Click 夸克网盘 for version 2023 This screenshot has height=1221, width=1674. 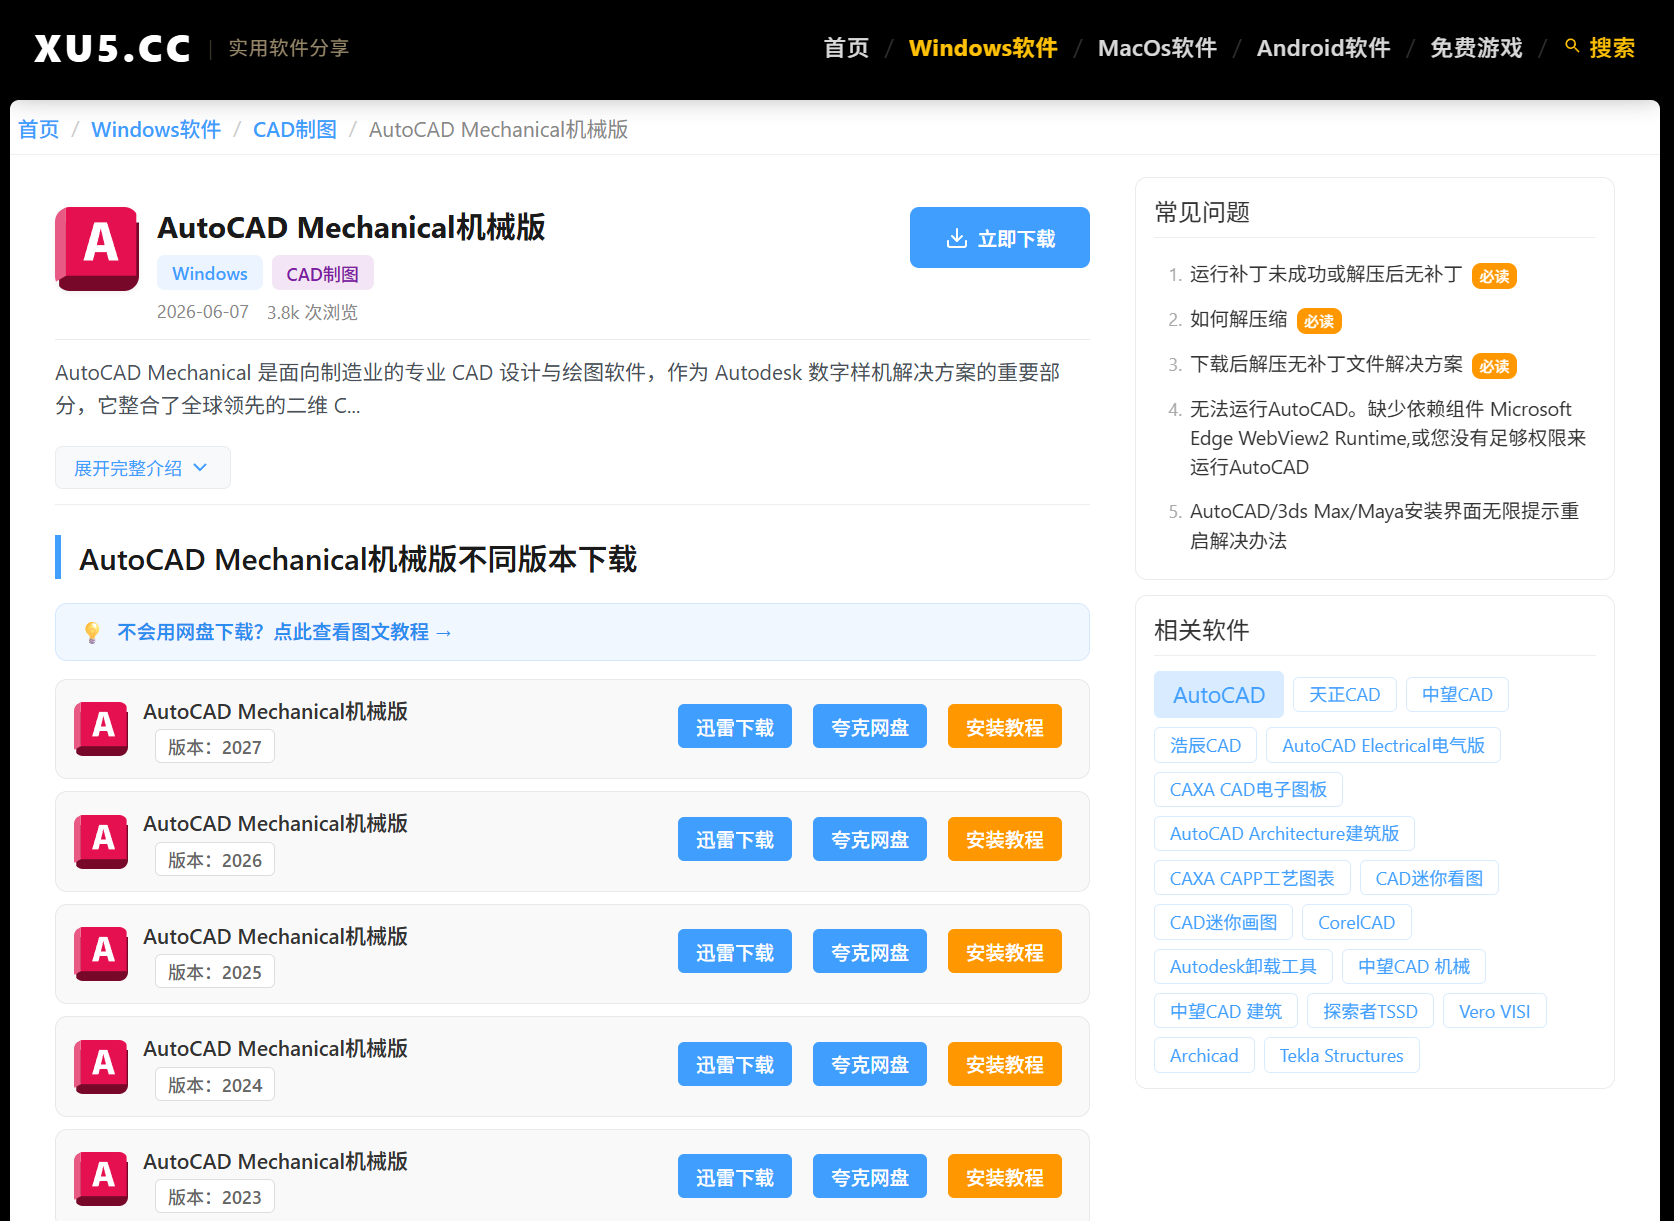pos(870,1177)
